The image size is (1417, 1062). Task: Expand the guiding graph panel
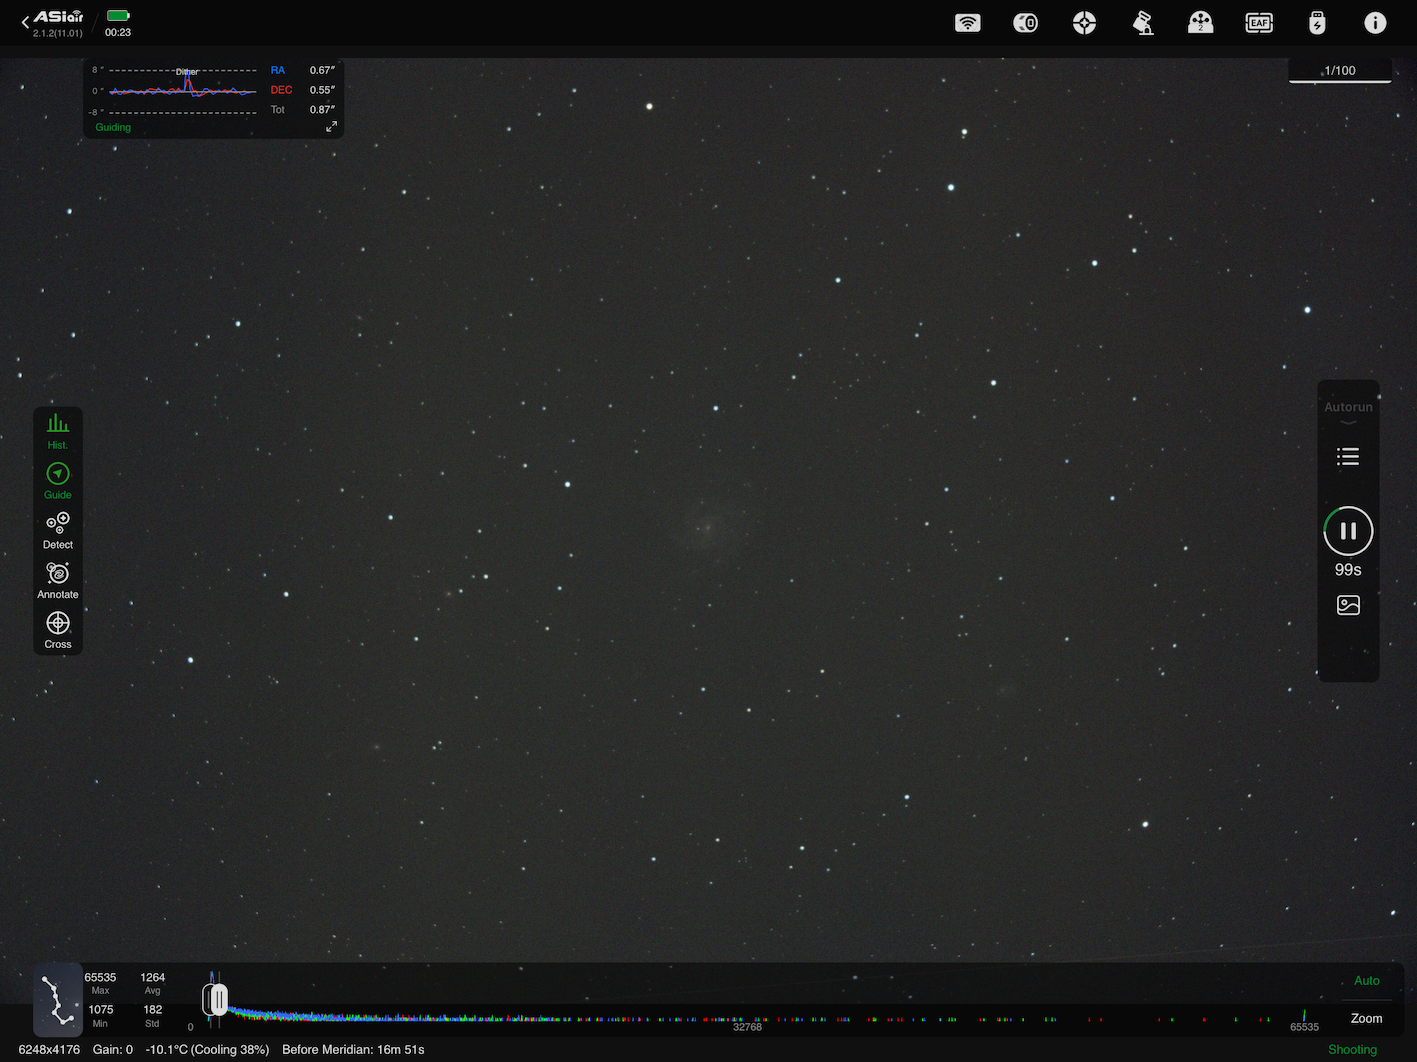point(331,126)
